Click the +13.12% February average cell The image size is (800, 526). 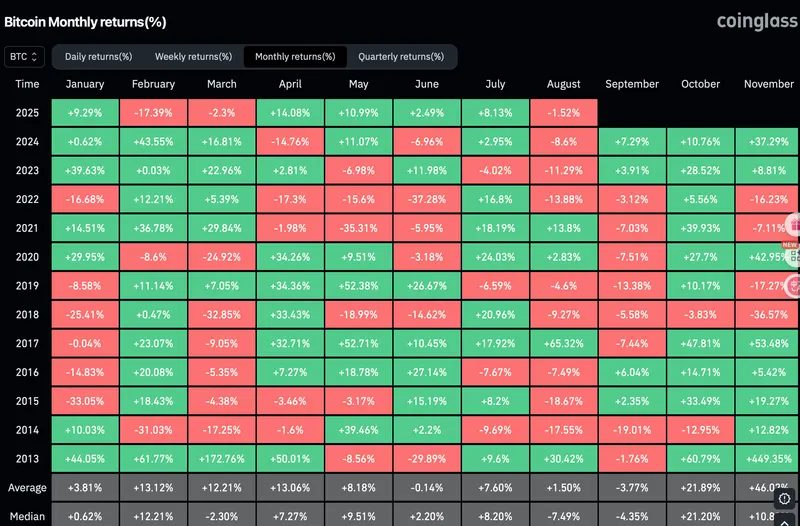[x=153, y=488]
